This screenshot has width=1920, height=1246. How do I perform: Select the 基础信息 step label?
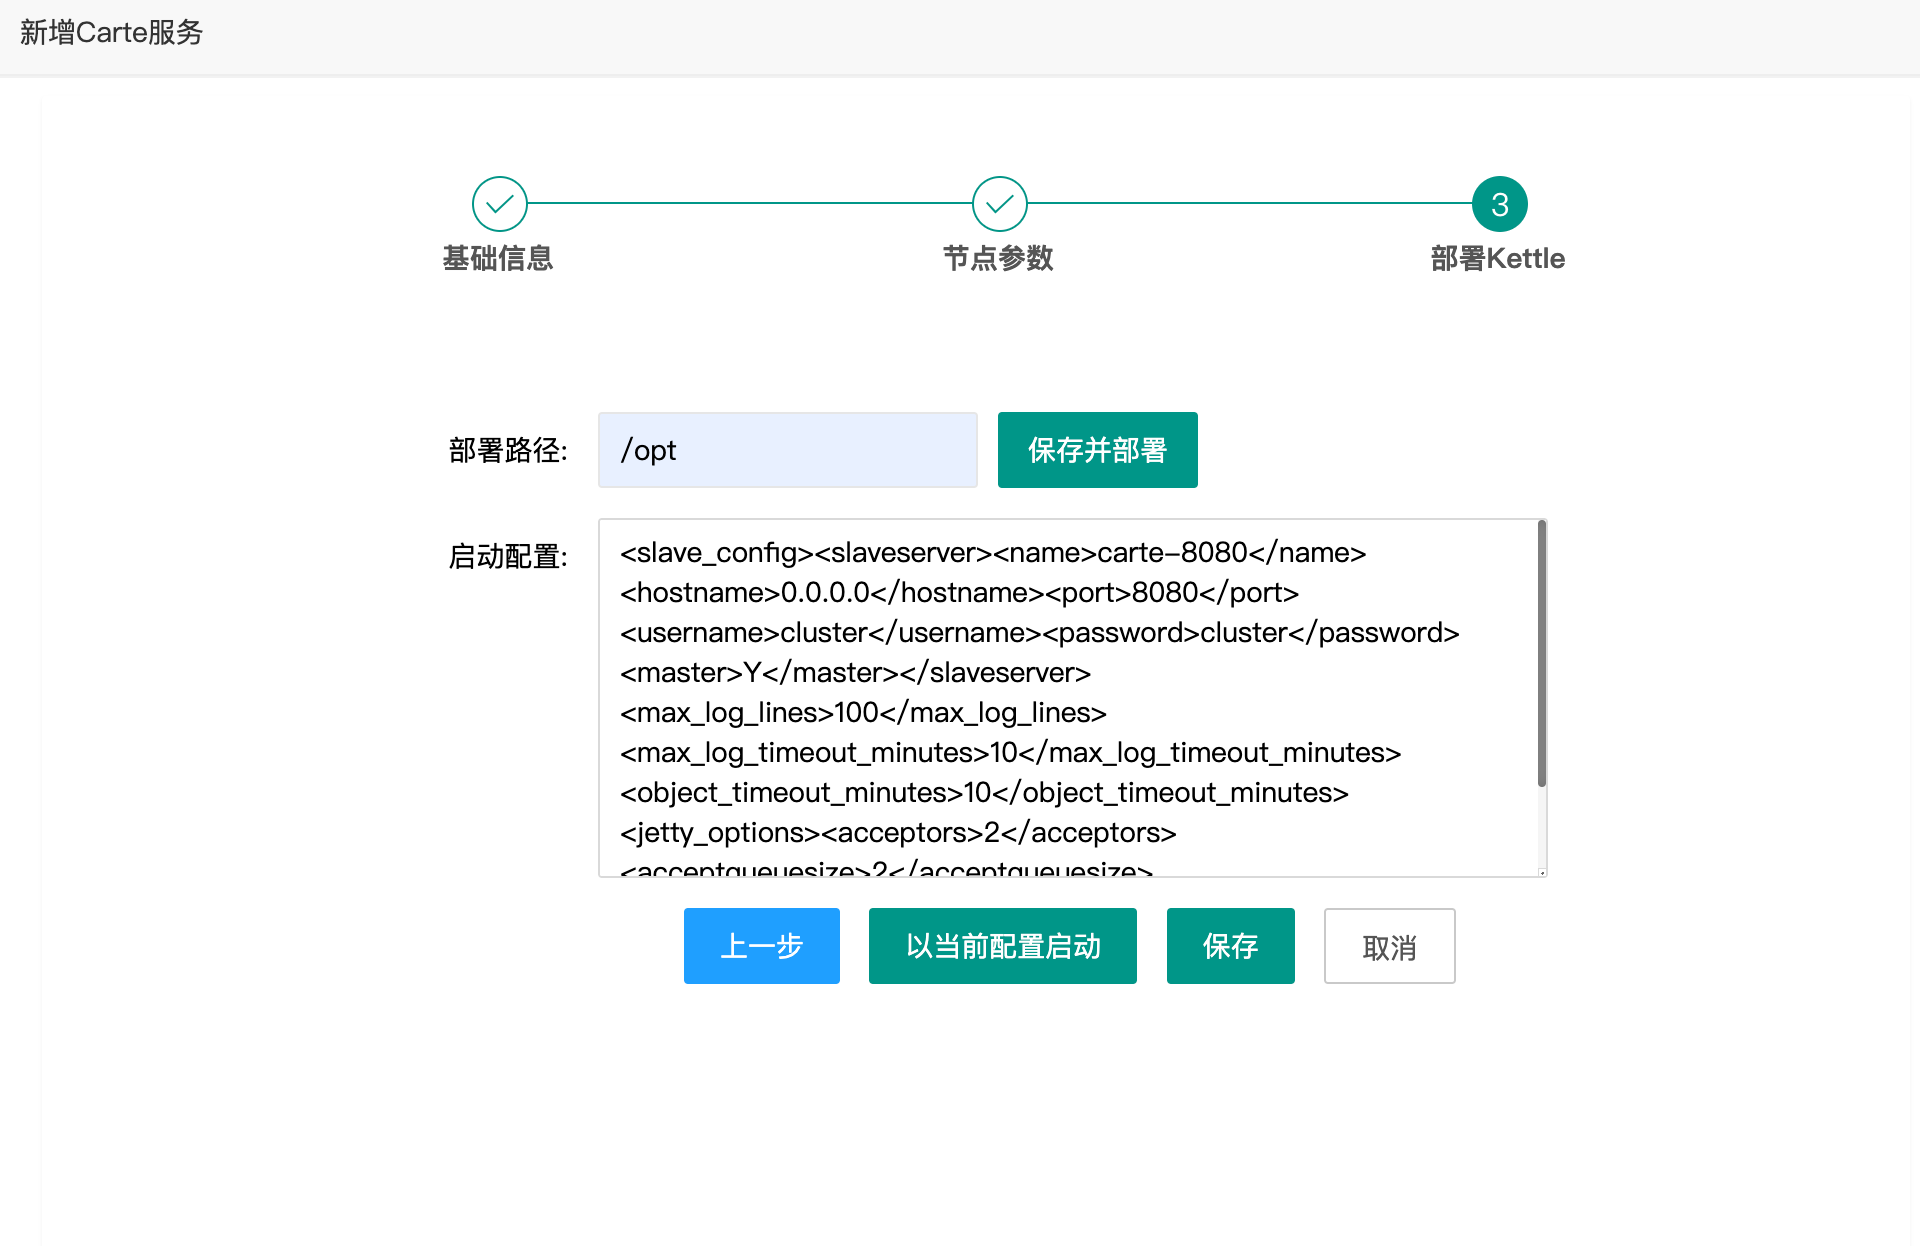pyautogui.click(x=498, y=258)
